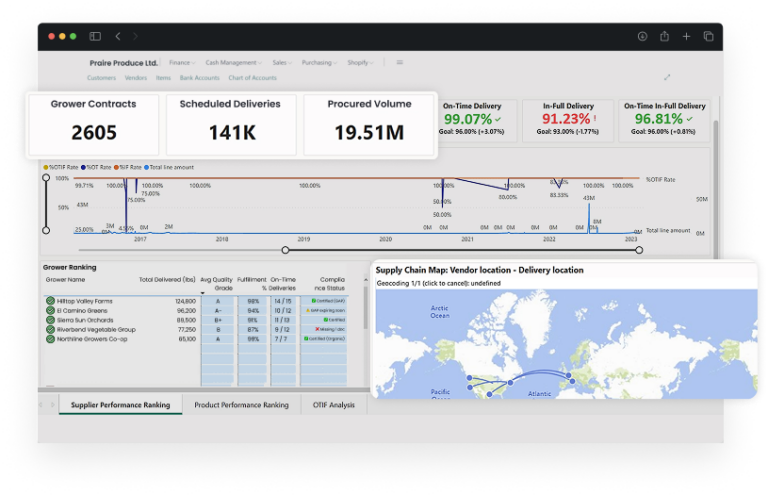Toggle %IF Rate legend item

(128, 167)
